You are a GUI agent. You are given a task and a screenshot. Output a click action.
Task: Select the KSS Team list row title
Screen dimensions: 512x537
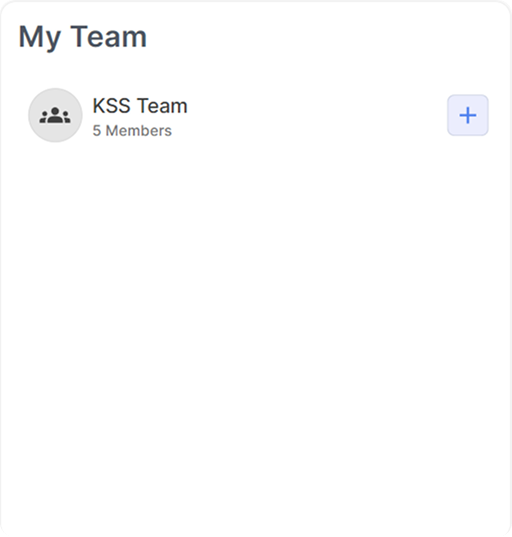(x=140, y=106)
